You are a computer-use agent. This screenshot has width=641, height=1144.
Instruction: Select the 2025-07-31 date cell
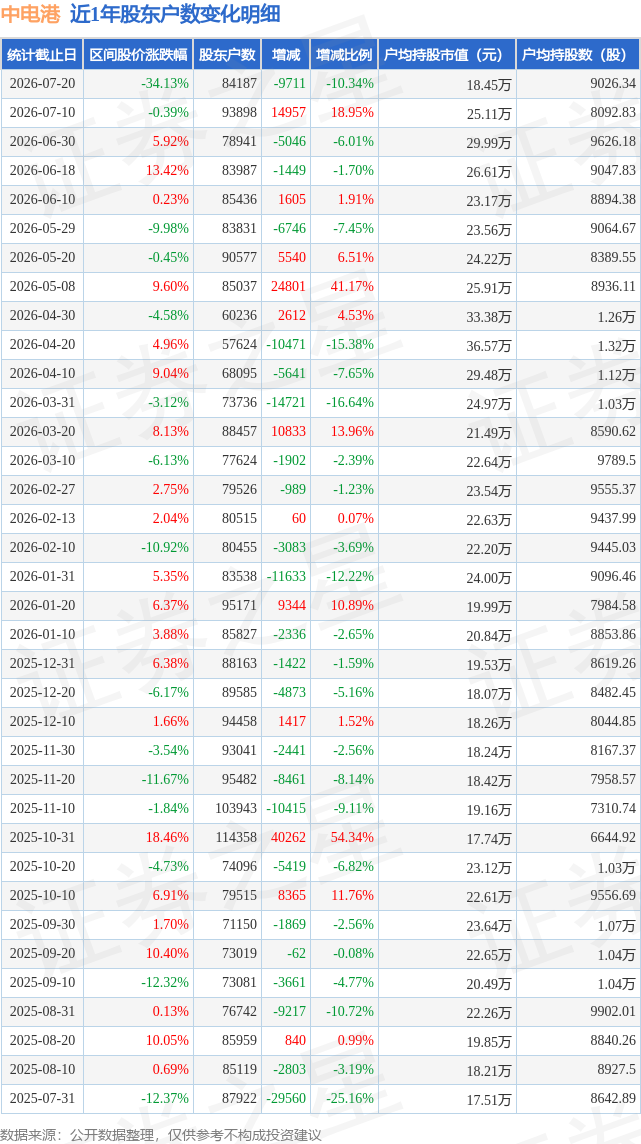pyautogui.click(x=42, y=1098)
